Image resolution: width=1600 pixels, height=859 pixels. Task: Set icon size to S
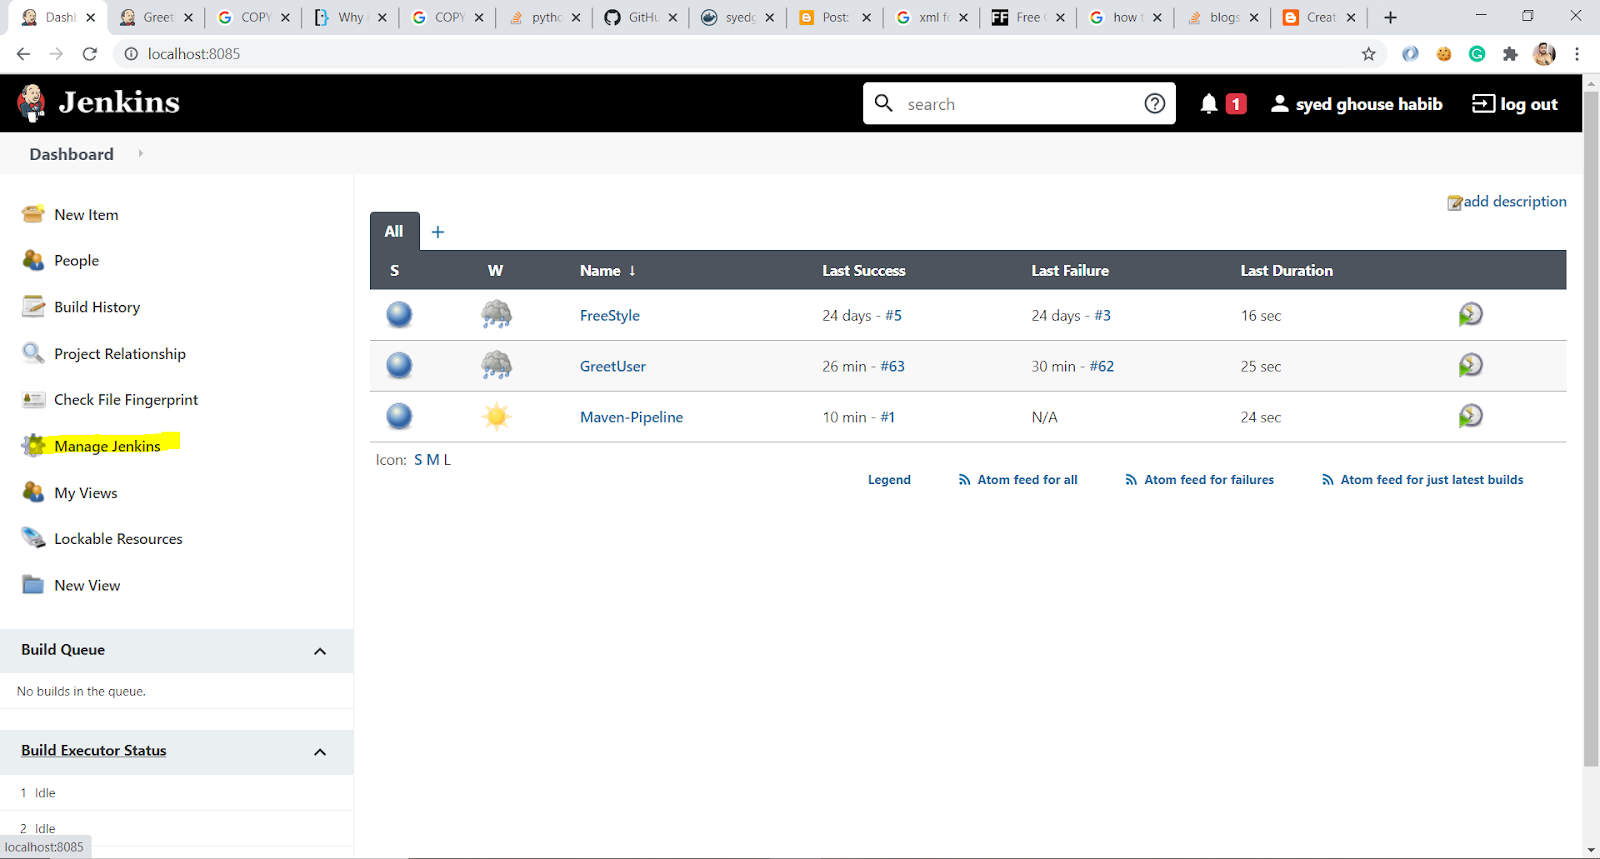pyautogui.click(x=418, y=460)
